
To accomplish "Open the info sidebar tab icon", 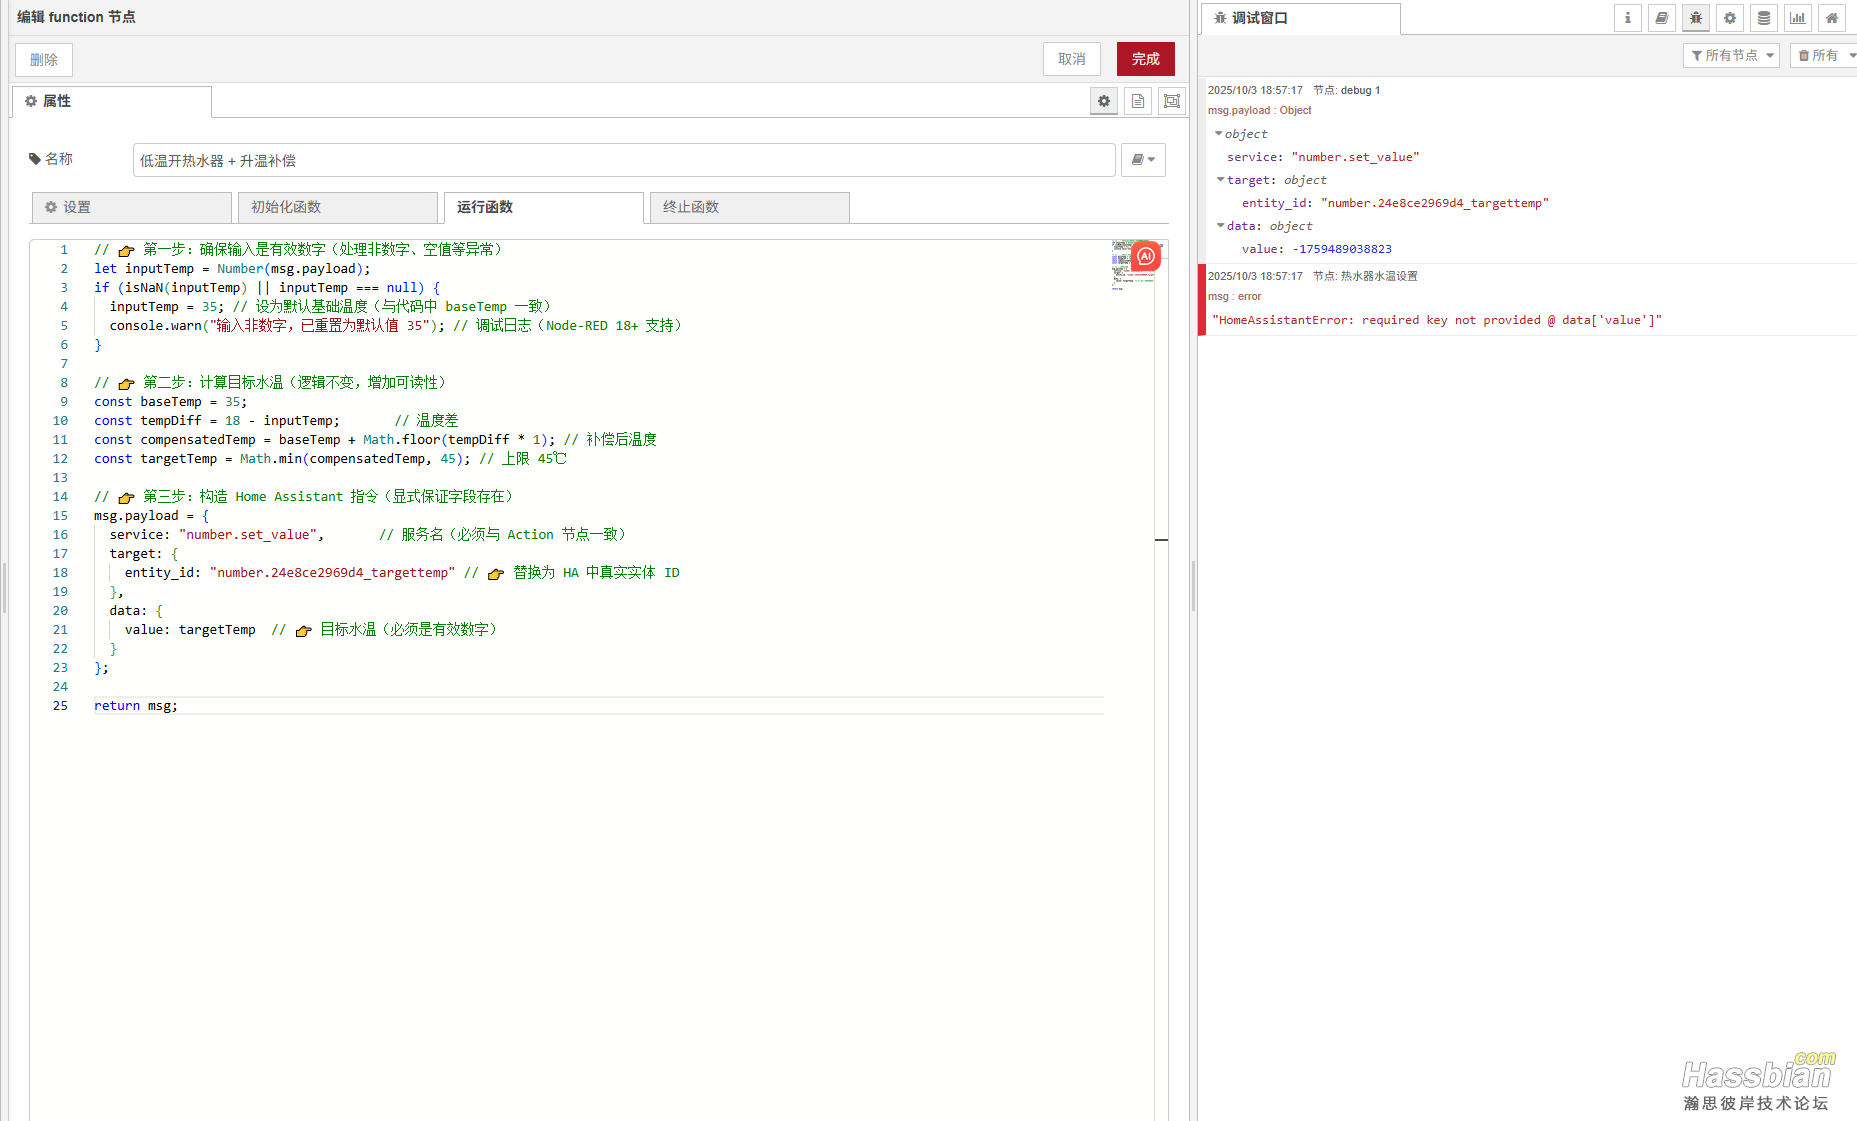I will (1627, 18).
